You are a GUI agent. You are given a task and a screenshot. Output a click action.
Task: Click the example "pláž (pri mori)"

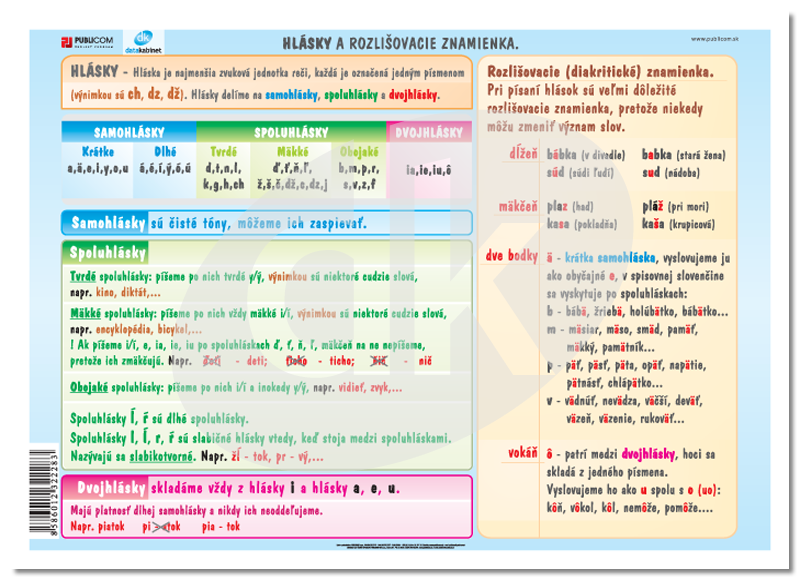pyautogui.click(x=676, y=207)
